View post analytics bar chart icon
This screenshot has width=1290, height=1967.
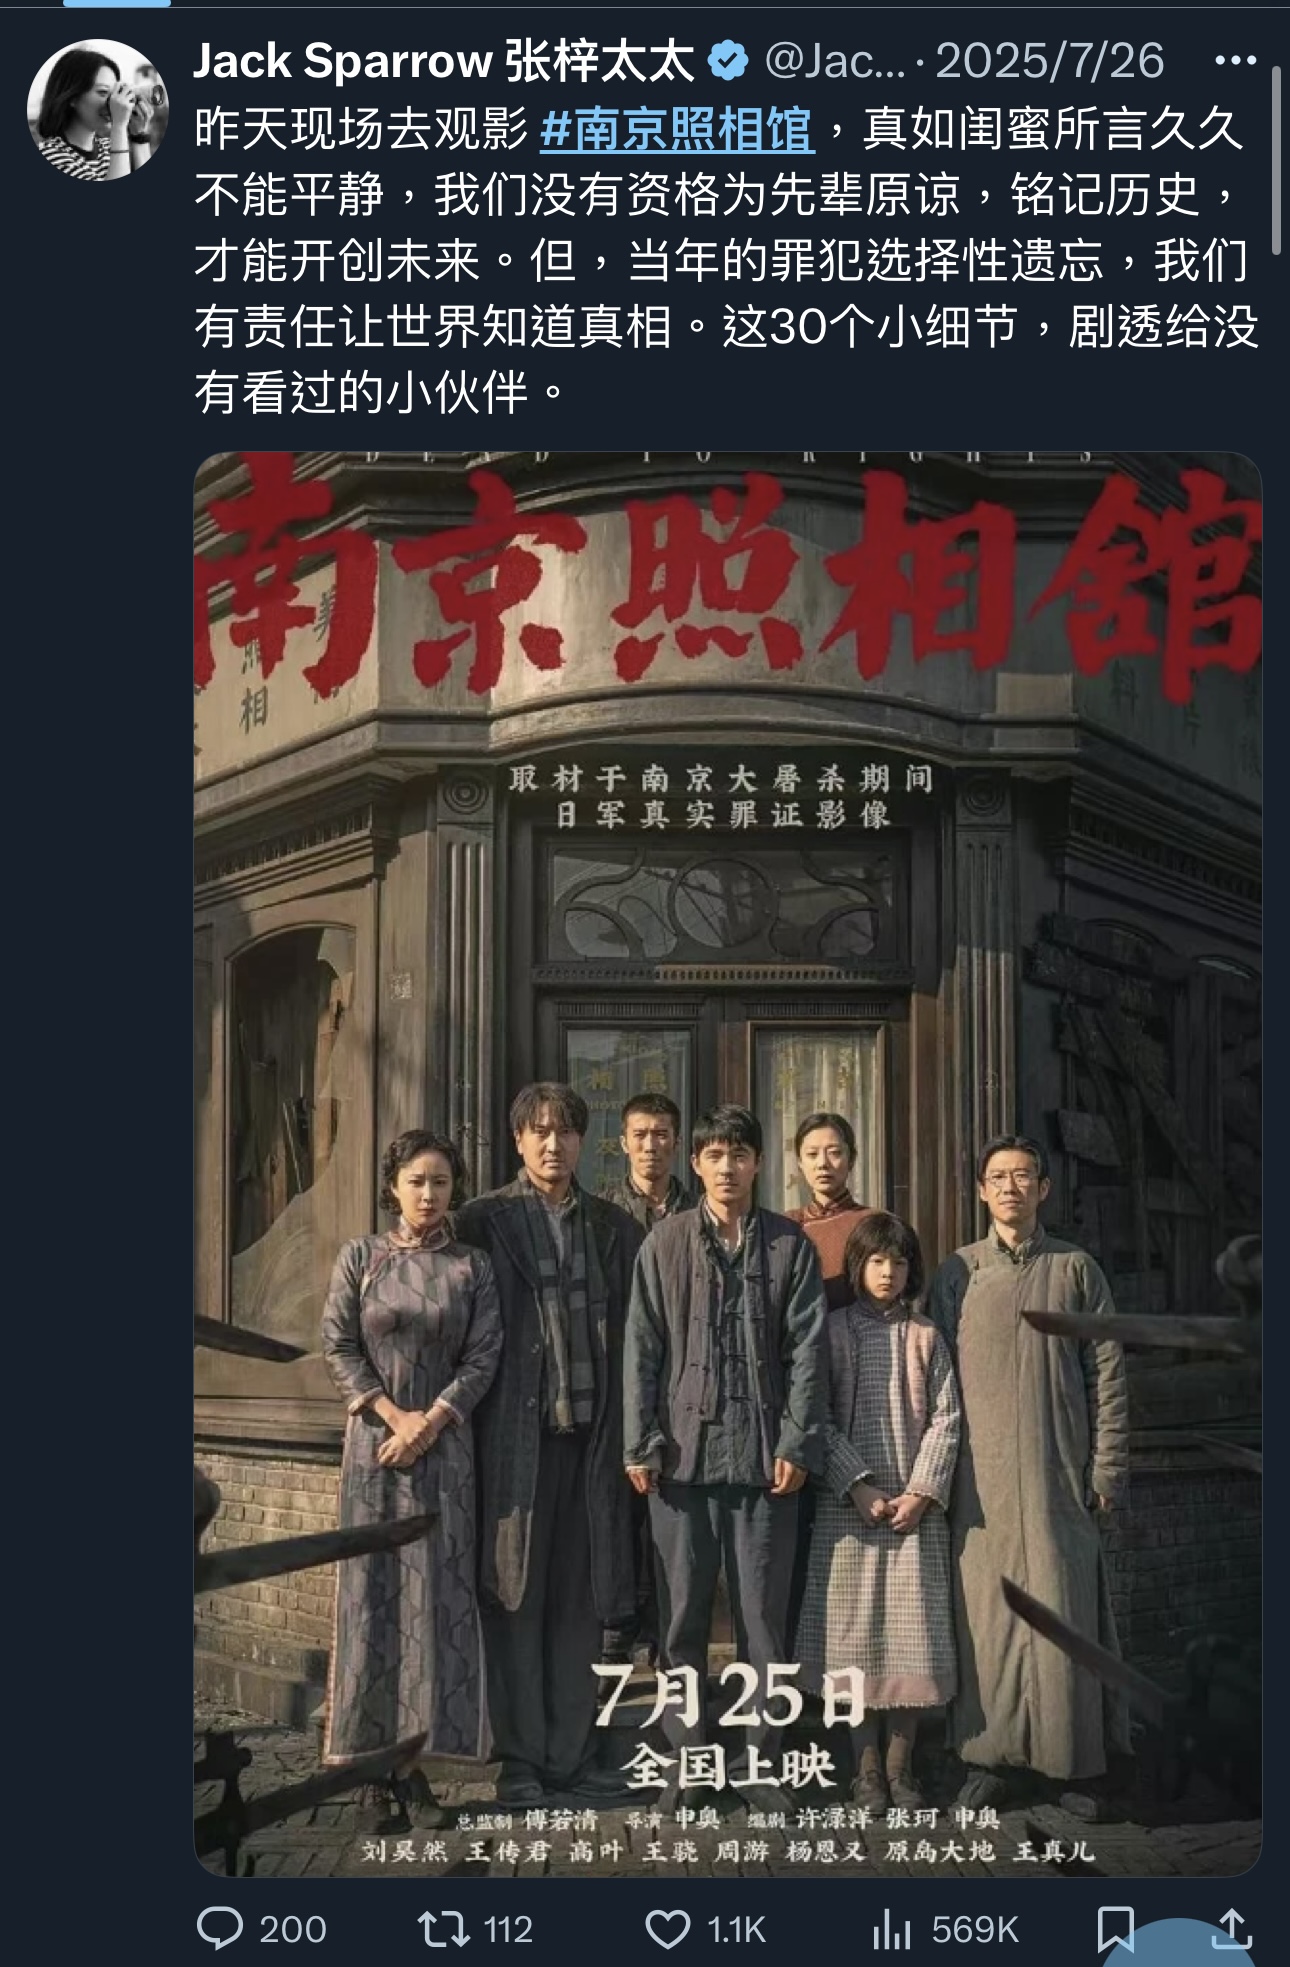(x=890, y=1928)
